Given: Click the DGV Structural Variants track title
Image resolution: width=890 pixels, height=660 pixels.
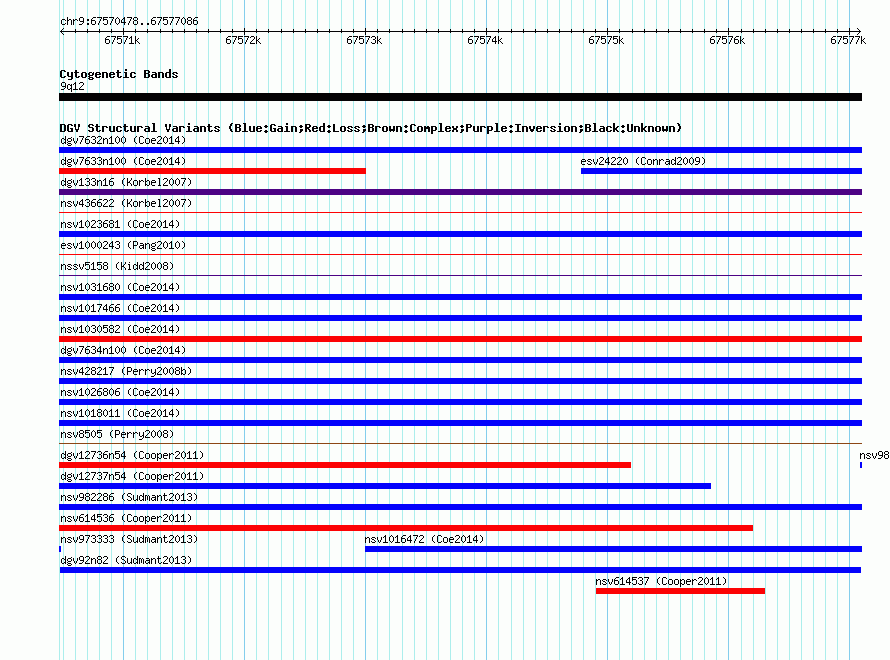Looking at the screenshot, I should coord(370,128).
